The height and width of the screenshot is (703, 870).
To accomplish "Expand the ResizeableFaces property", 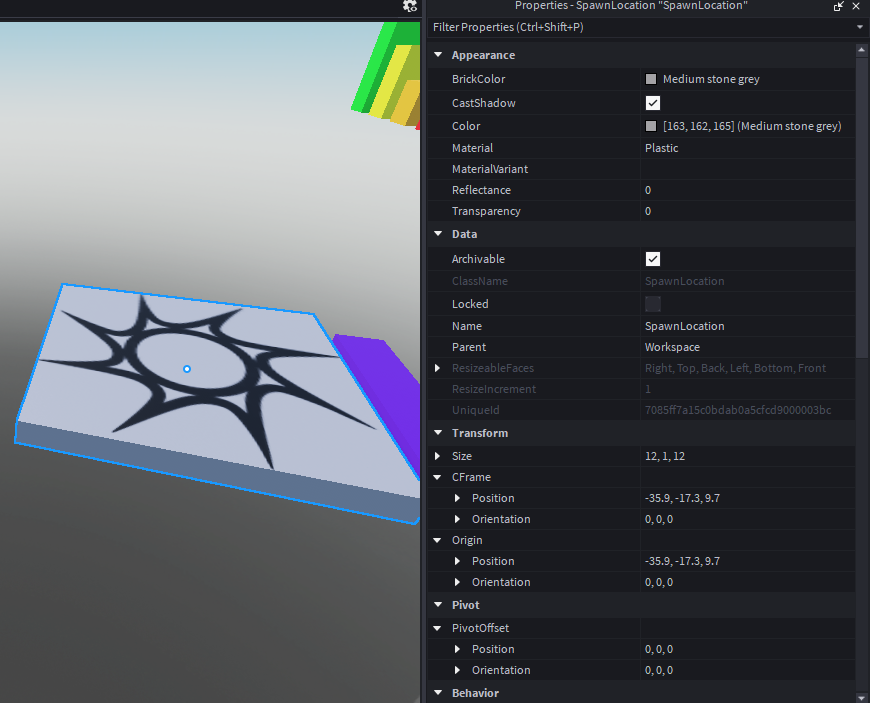I will 437,368.
